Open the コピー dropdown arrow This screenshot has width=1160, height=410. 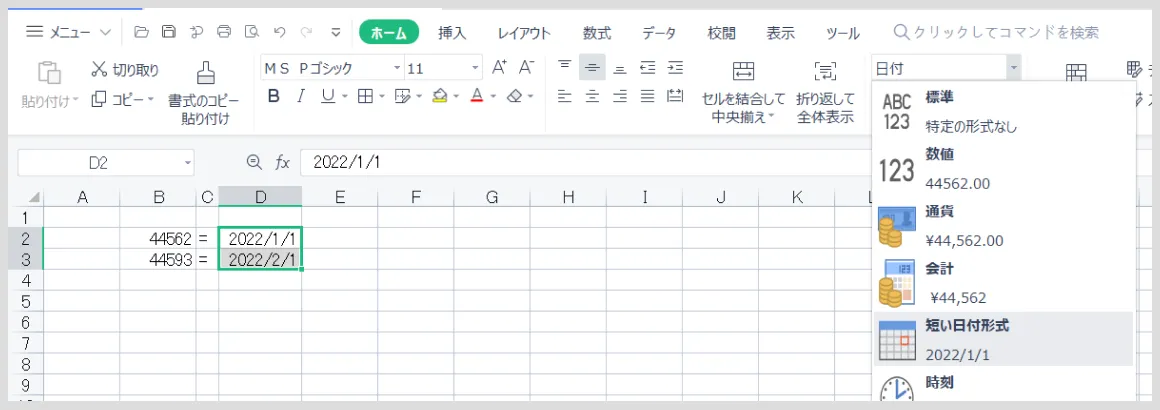point(150,99)
